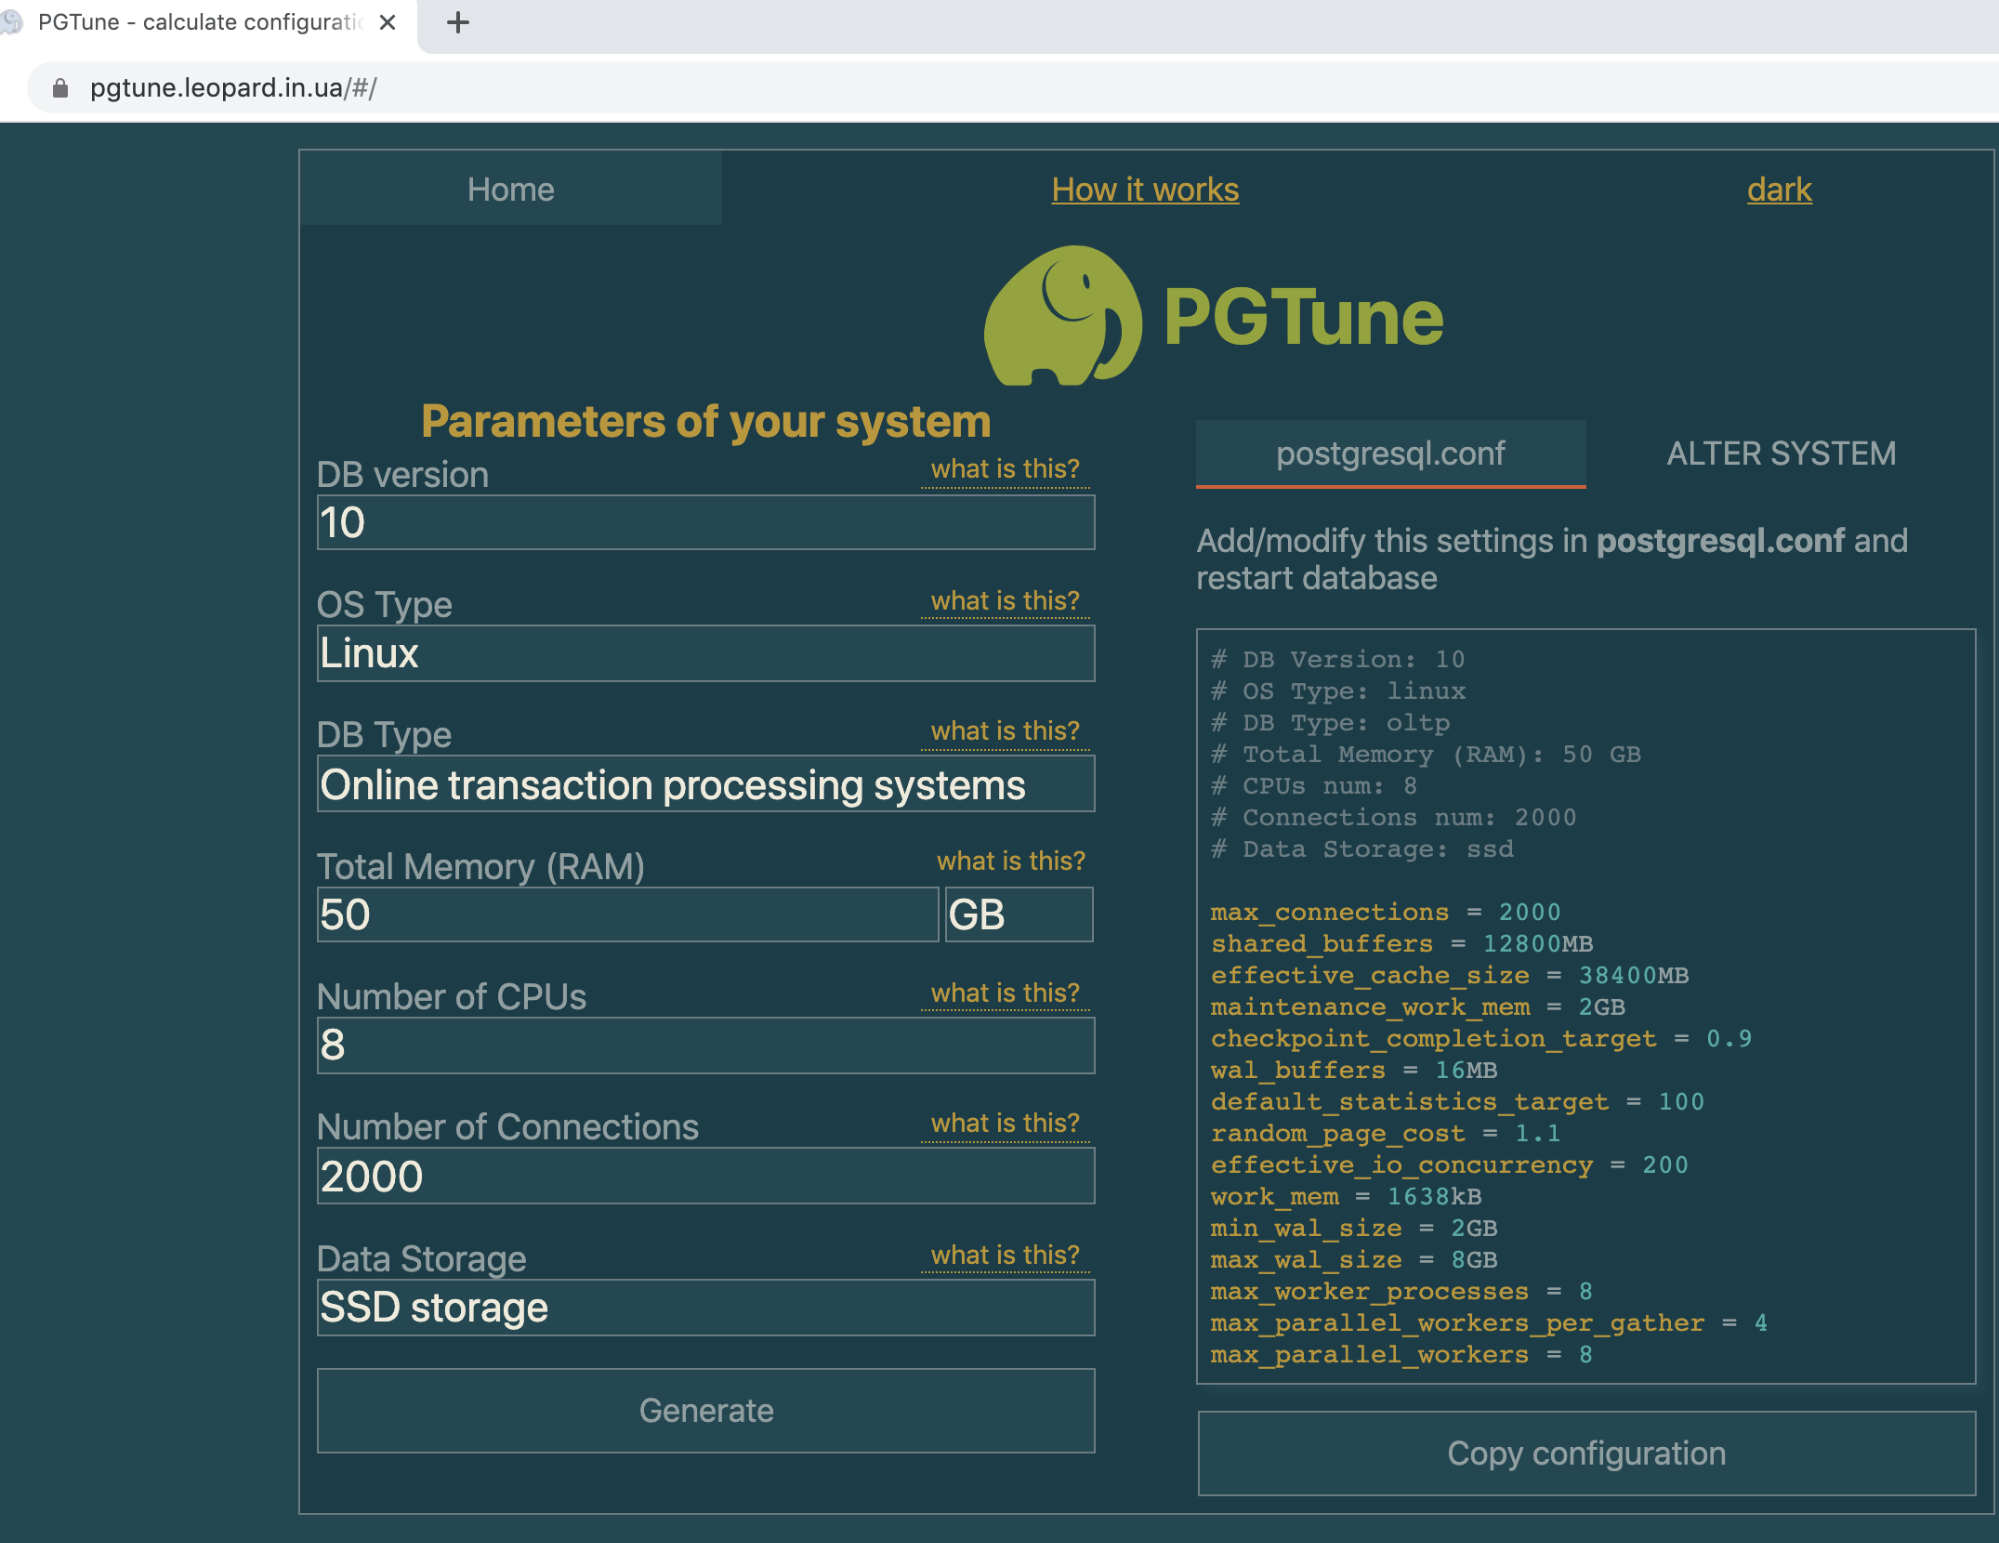This screenshot has width=1999, height=1543.
Task: Open the GB memory unit selector
Action: [x=1018, y=914]
